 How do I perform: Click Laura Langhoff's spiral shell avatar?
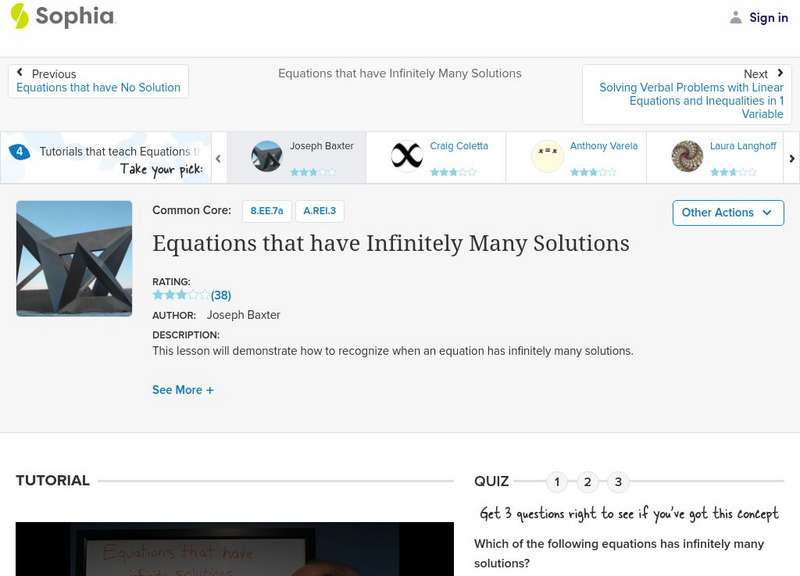coord(686,153)
